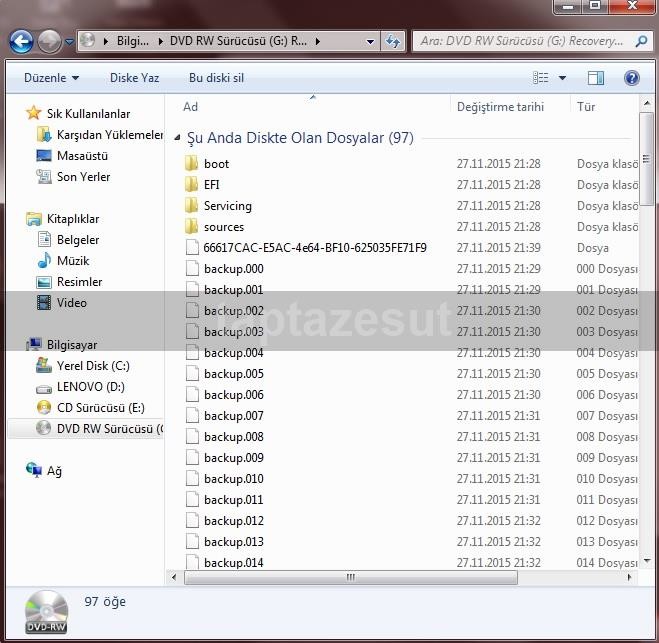This screenshot has width=659, height=643.
Task: Toggle the preview pane icon
Action: 596,78
